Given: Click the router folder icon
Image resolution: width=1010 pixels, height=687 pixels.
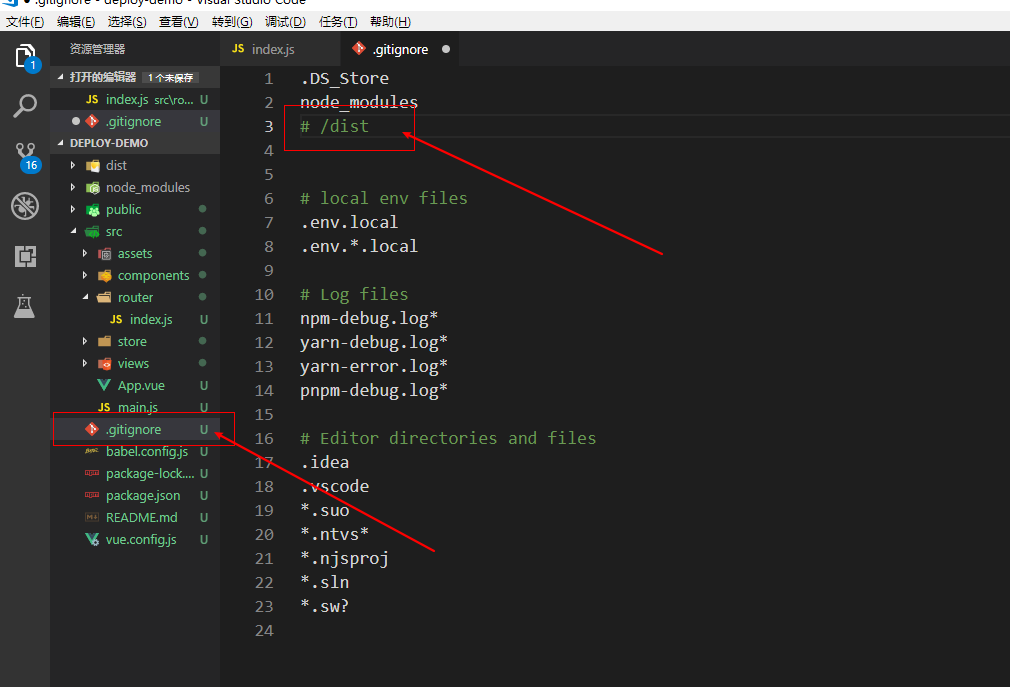Looking at the screenshot, I should 104,297.
